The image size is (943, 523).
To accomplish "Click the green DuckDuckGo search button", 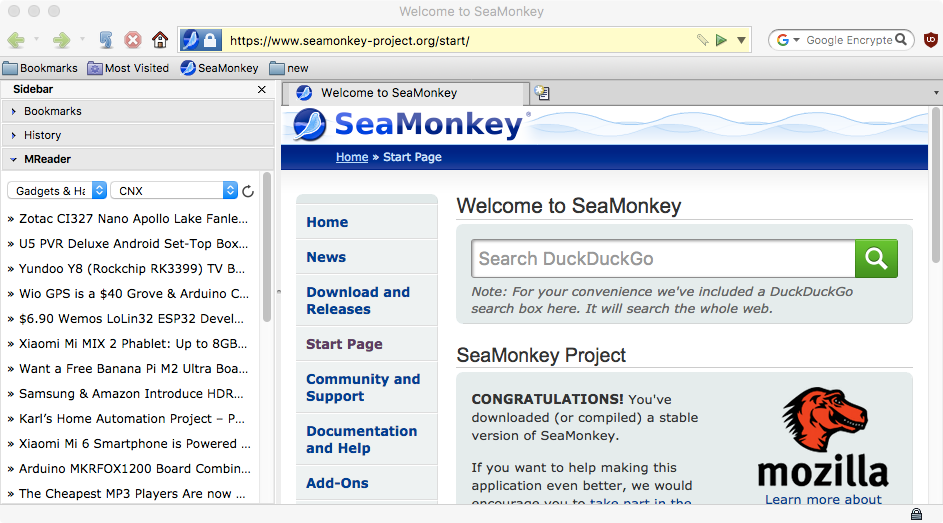I will (876, 258).
